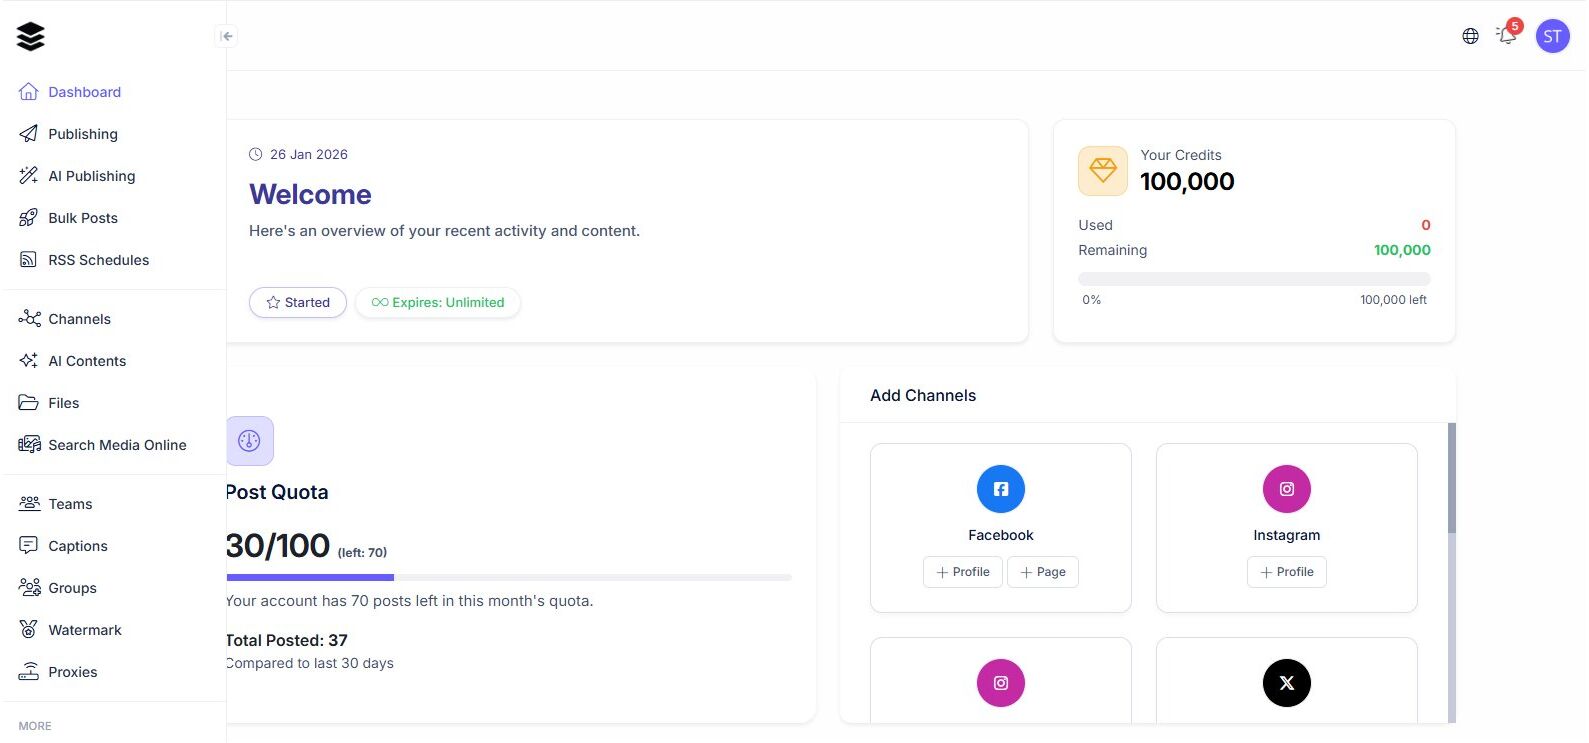Click the diamond credits icon
The image size is (1589, 743).
tap(1102, 171)
